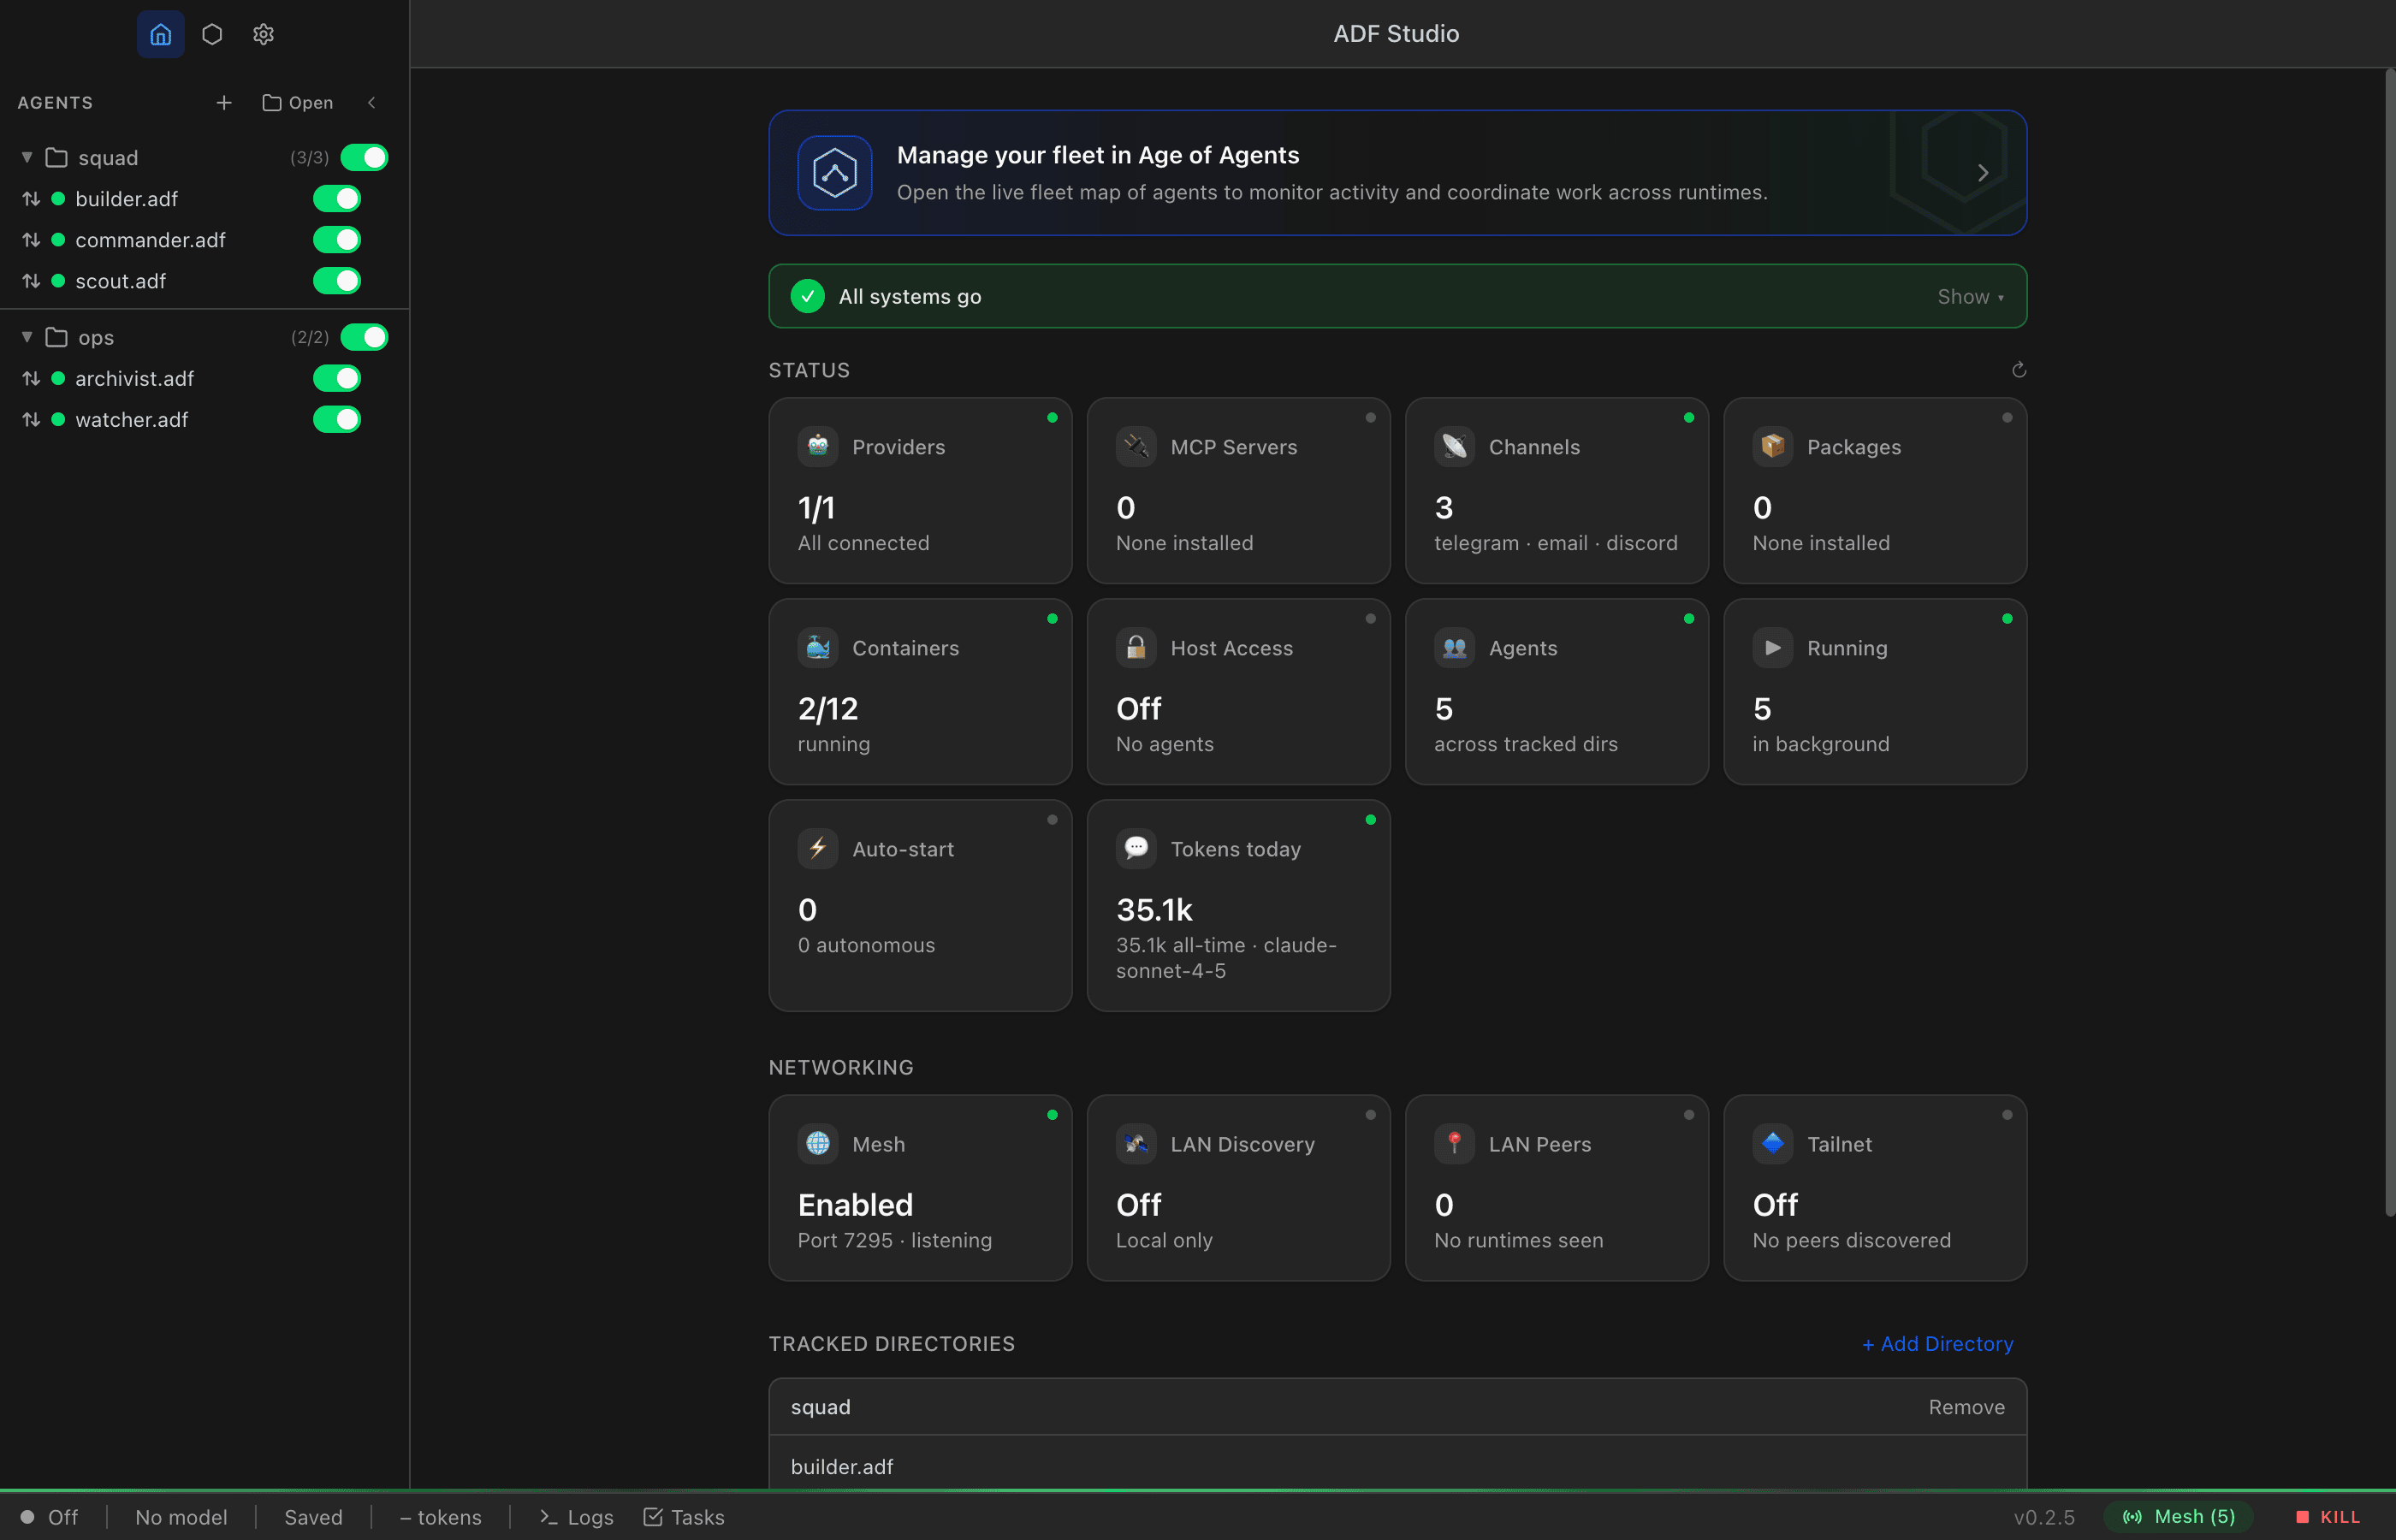The width and height of the screenshot is (2396, 1540).
Task: Click the MCP Servers plug icon
Action: click(x=1136, y=446)
